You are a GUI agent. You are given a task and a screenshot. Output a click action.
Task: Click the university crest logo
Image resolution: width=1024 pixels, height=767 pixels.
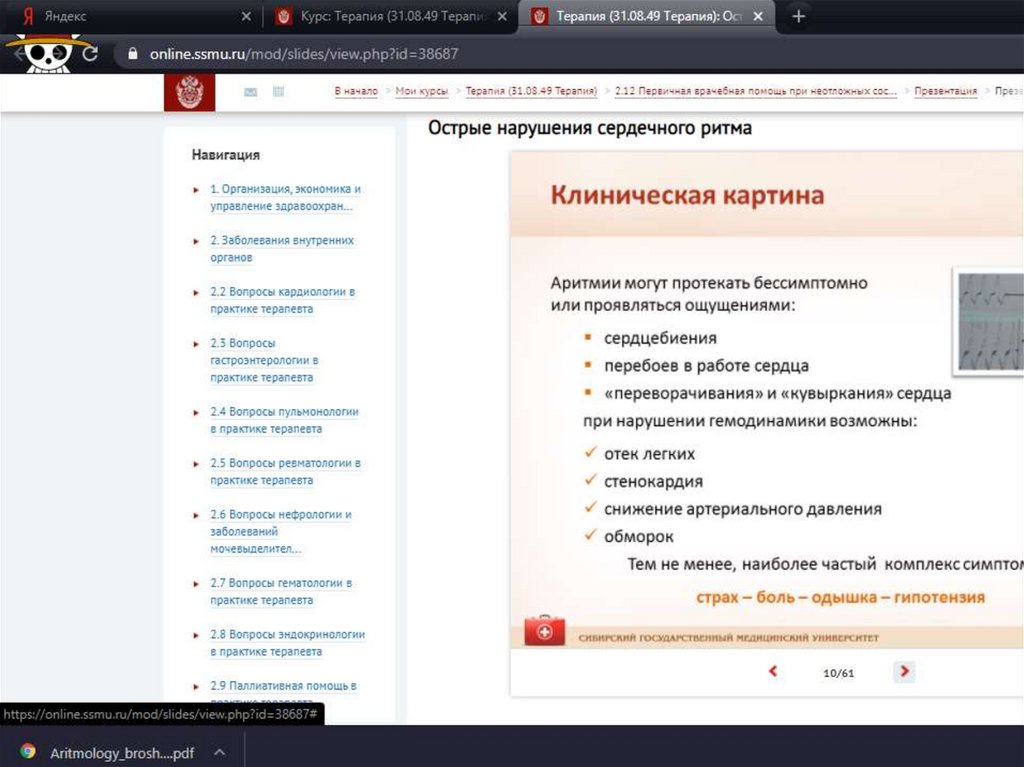tap(189, 93)
